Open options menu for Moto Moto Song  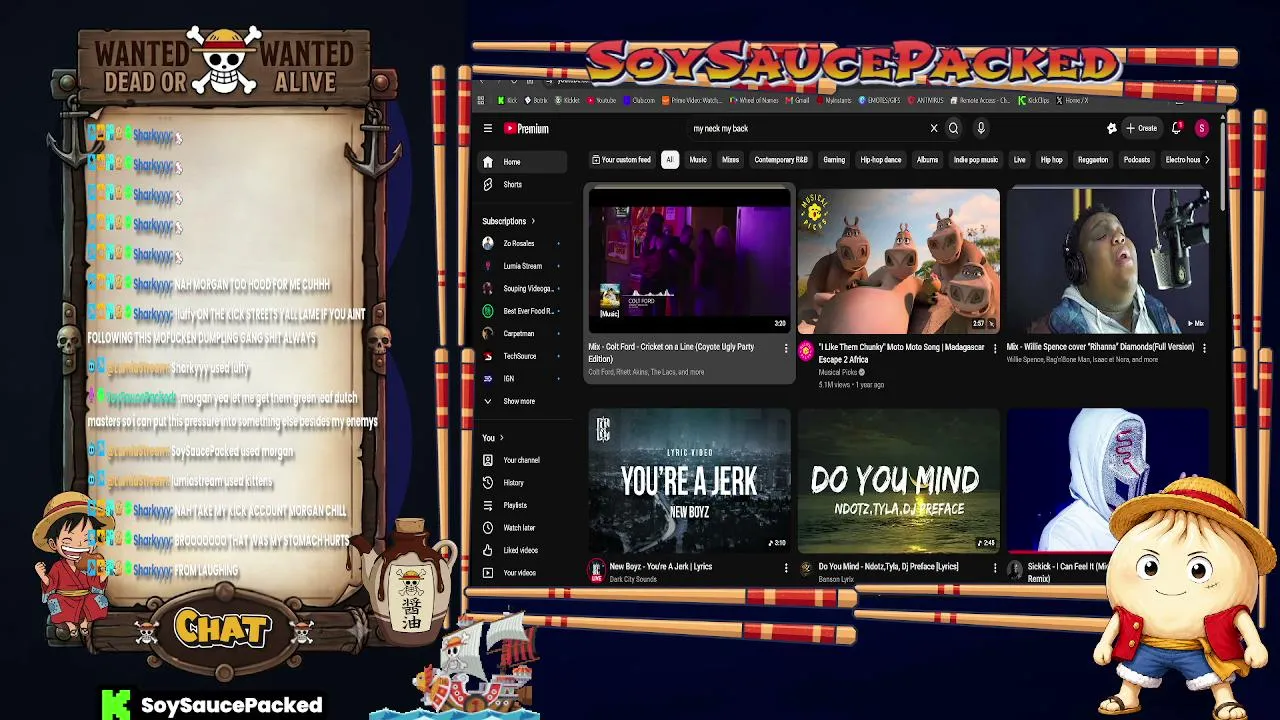pos(995,348)
